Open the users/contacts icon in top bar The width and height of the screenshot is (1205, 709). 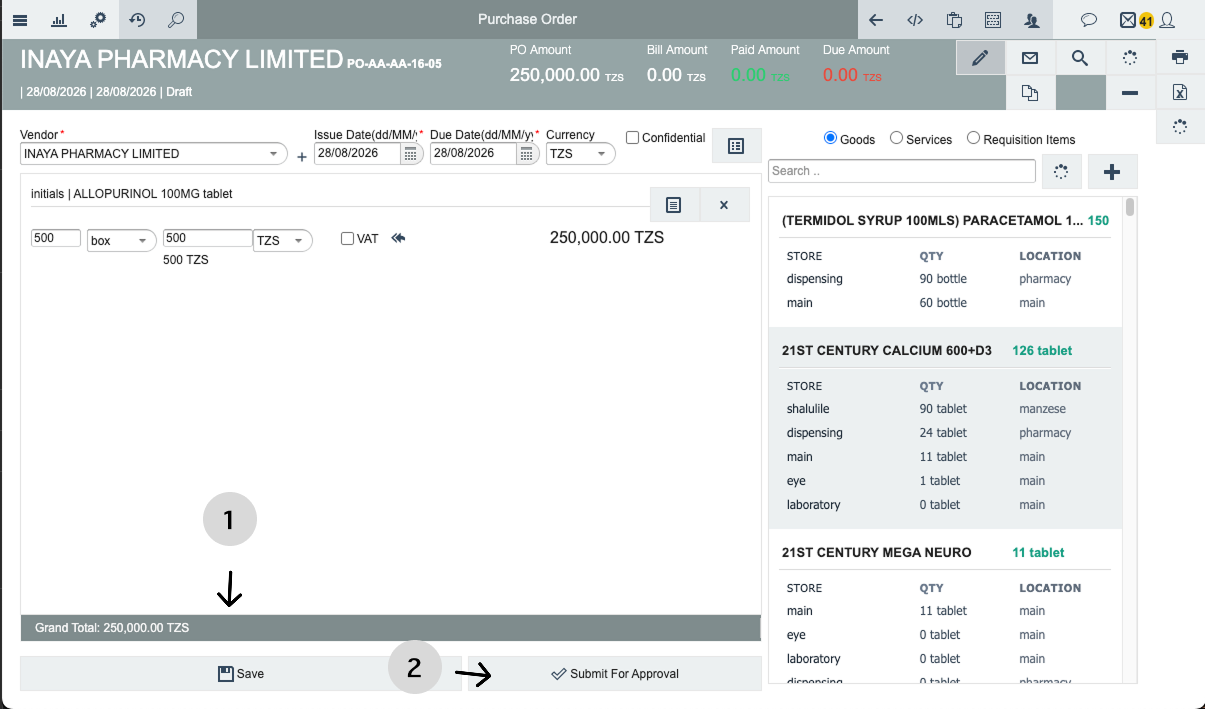point(1032,19)
